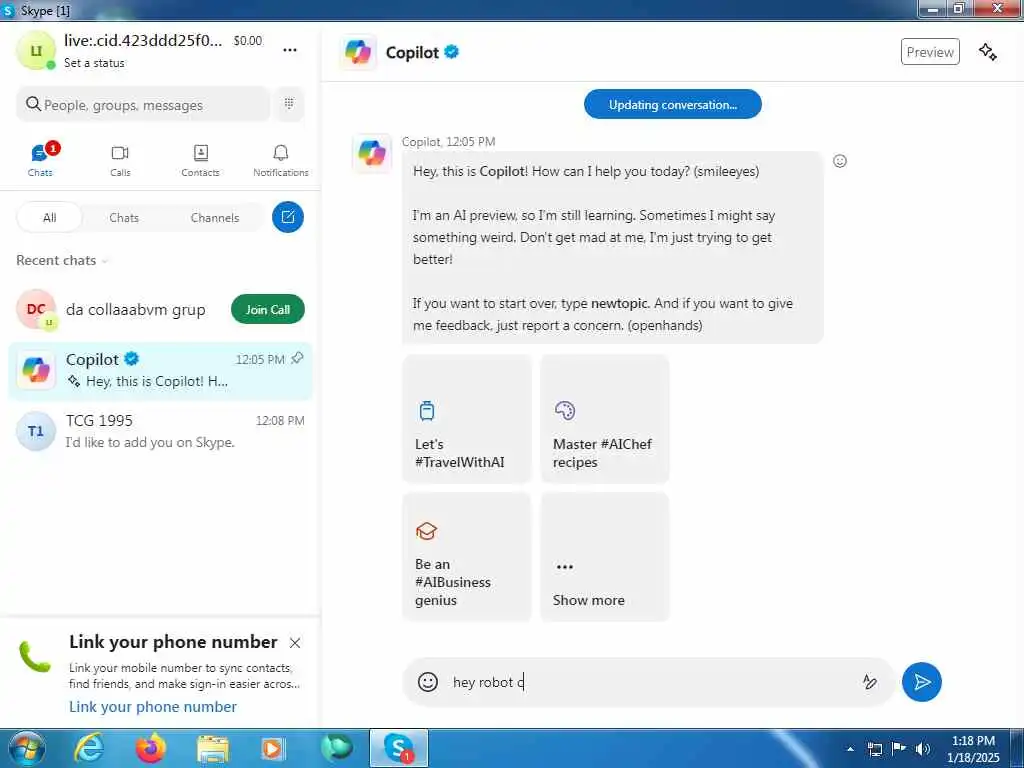Click in the message input field

click(650, 682)
